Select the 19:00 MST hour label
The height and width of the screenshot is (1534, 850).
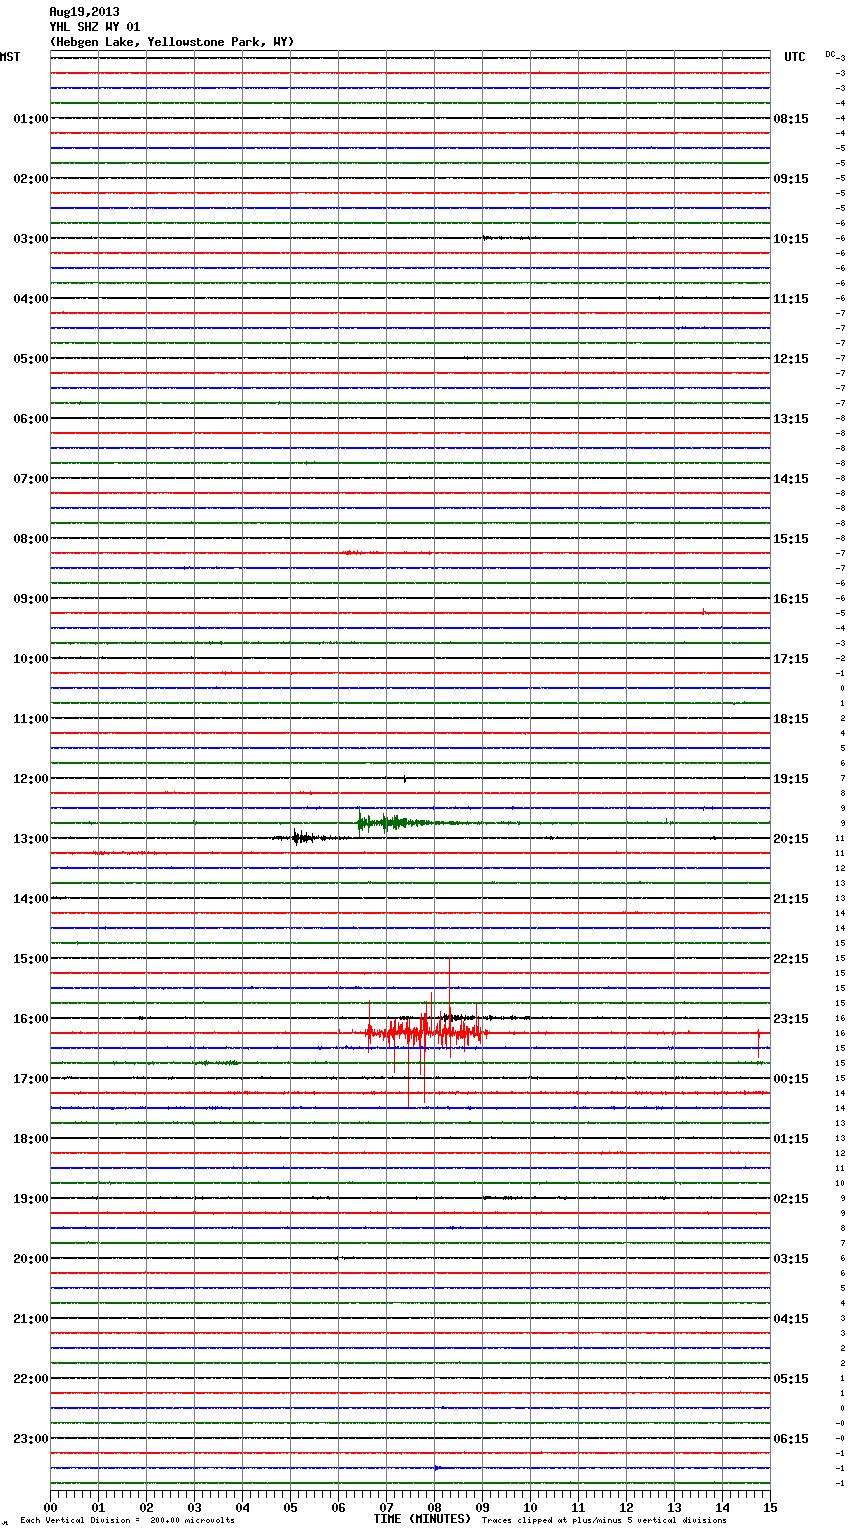pos(31,1199)
